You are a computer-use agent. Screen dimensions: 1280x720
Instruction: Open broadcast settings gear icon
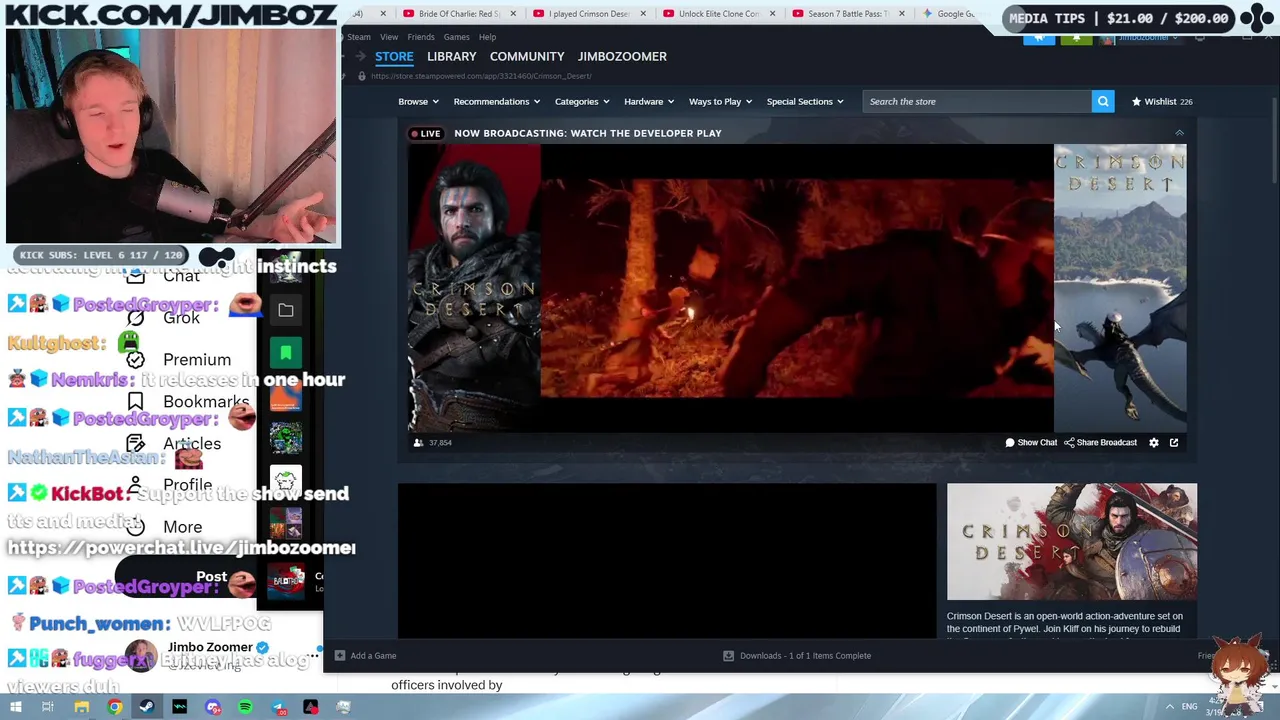coord(1154,442)
